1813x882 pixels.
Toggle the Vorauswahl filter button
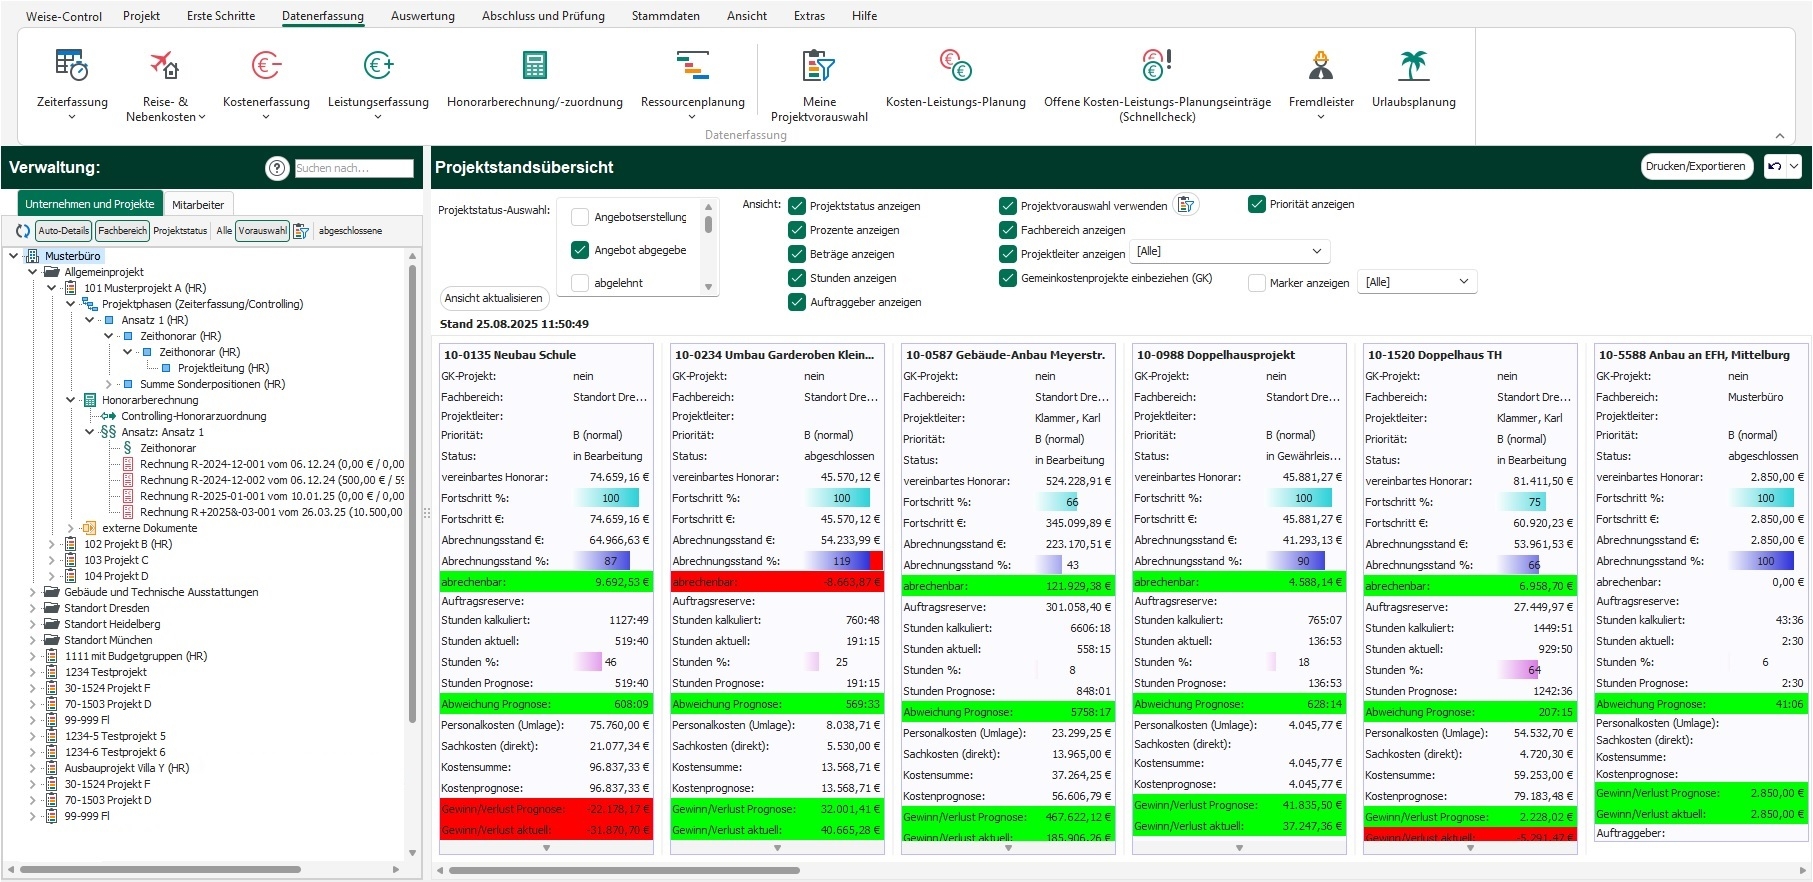pyautogui.click(x=262, y=231)
